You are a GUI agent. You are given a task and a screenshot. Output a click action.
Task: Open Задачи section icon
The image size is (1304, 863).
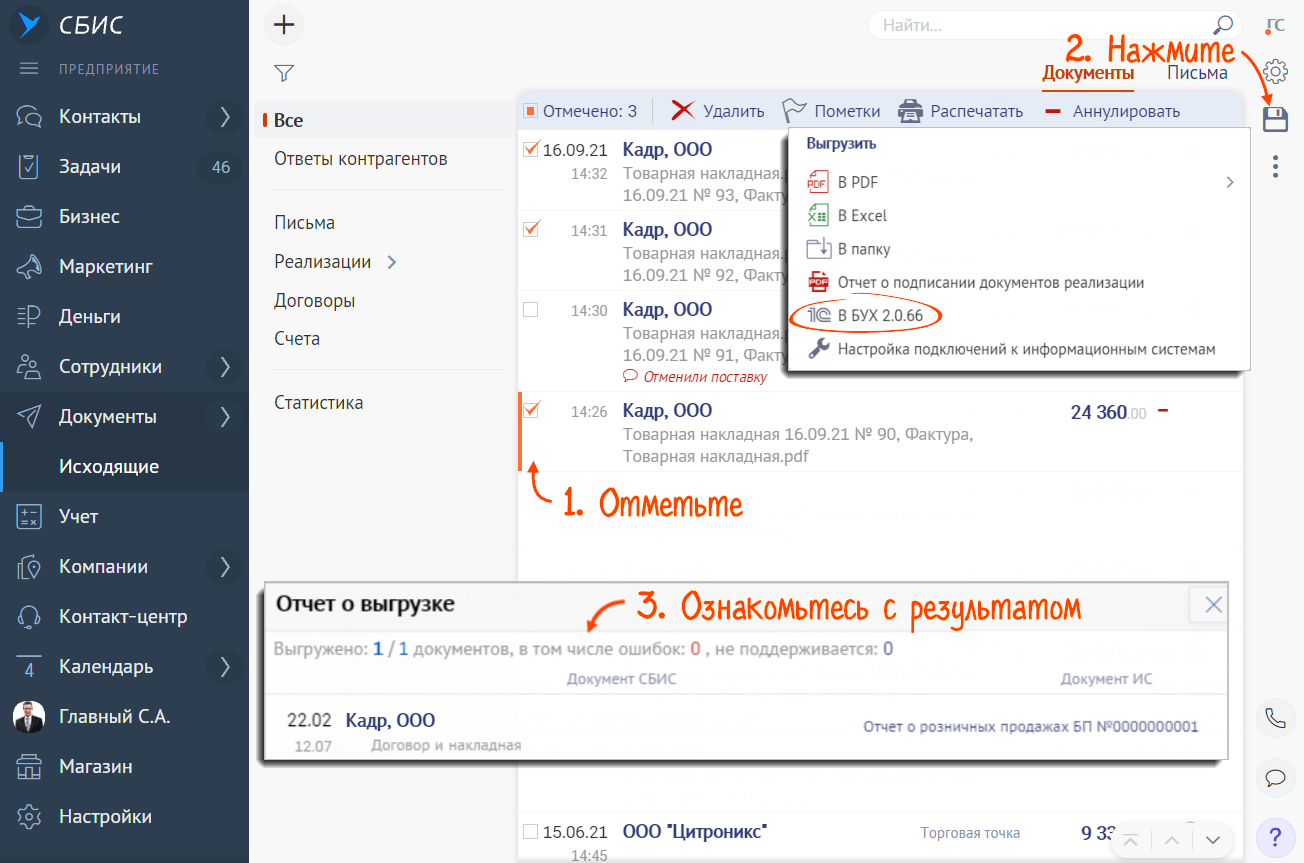tap(29, 167)
